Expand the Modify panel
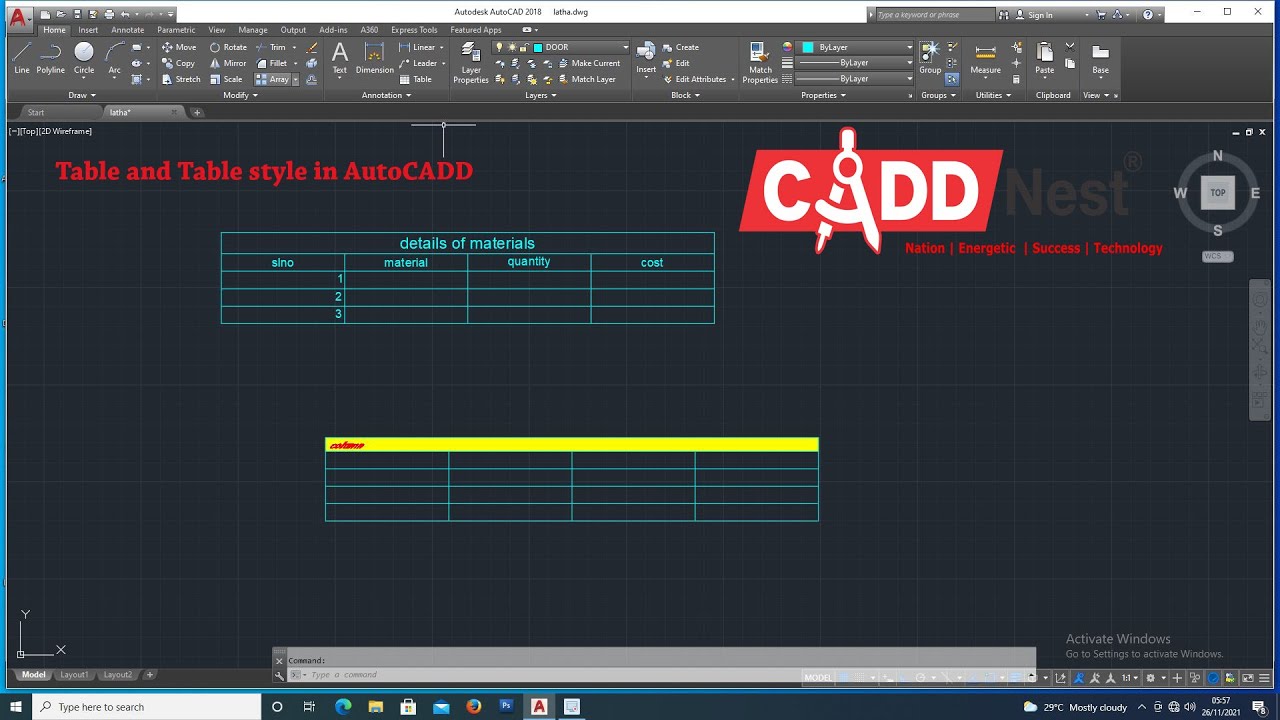Viewport: 1280px width, 720px height. pyautogui.click(x=240, y=95)
